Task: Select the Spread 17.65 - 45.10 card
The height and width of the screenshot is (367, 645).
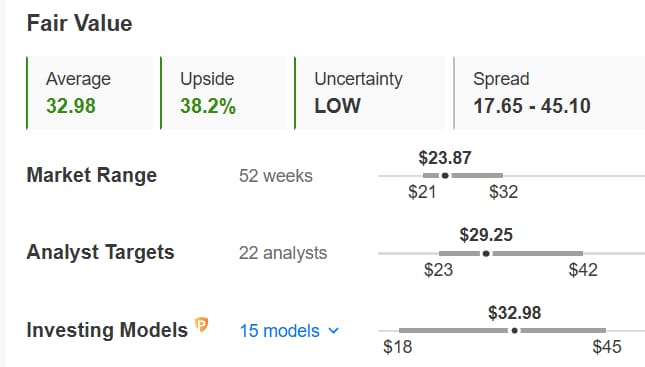Action: [x=549, y=93]
